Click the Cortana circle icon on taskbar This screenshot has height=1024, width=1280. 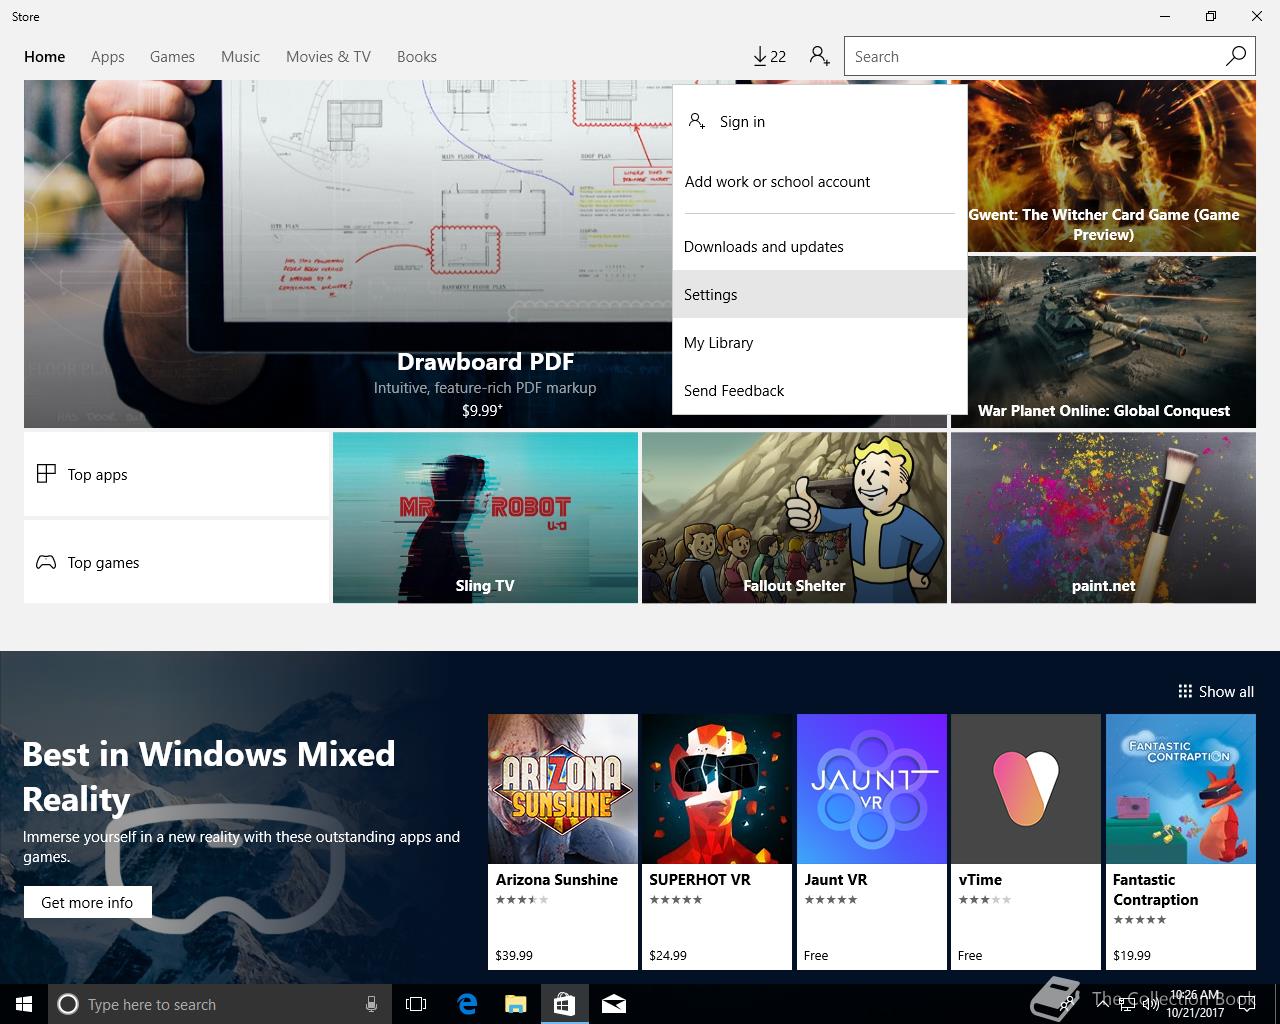[68, 1004]
